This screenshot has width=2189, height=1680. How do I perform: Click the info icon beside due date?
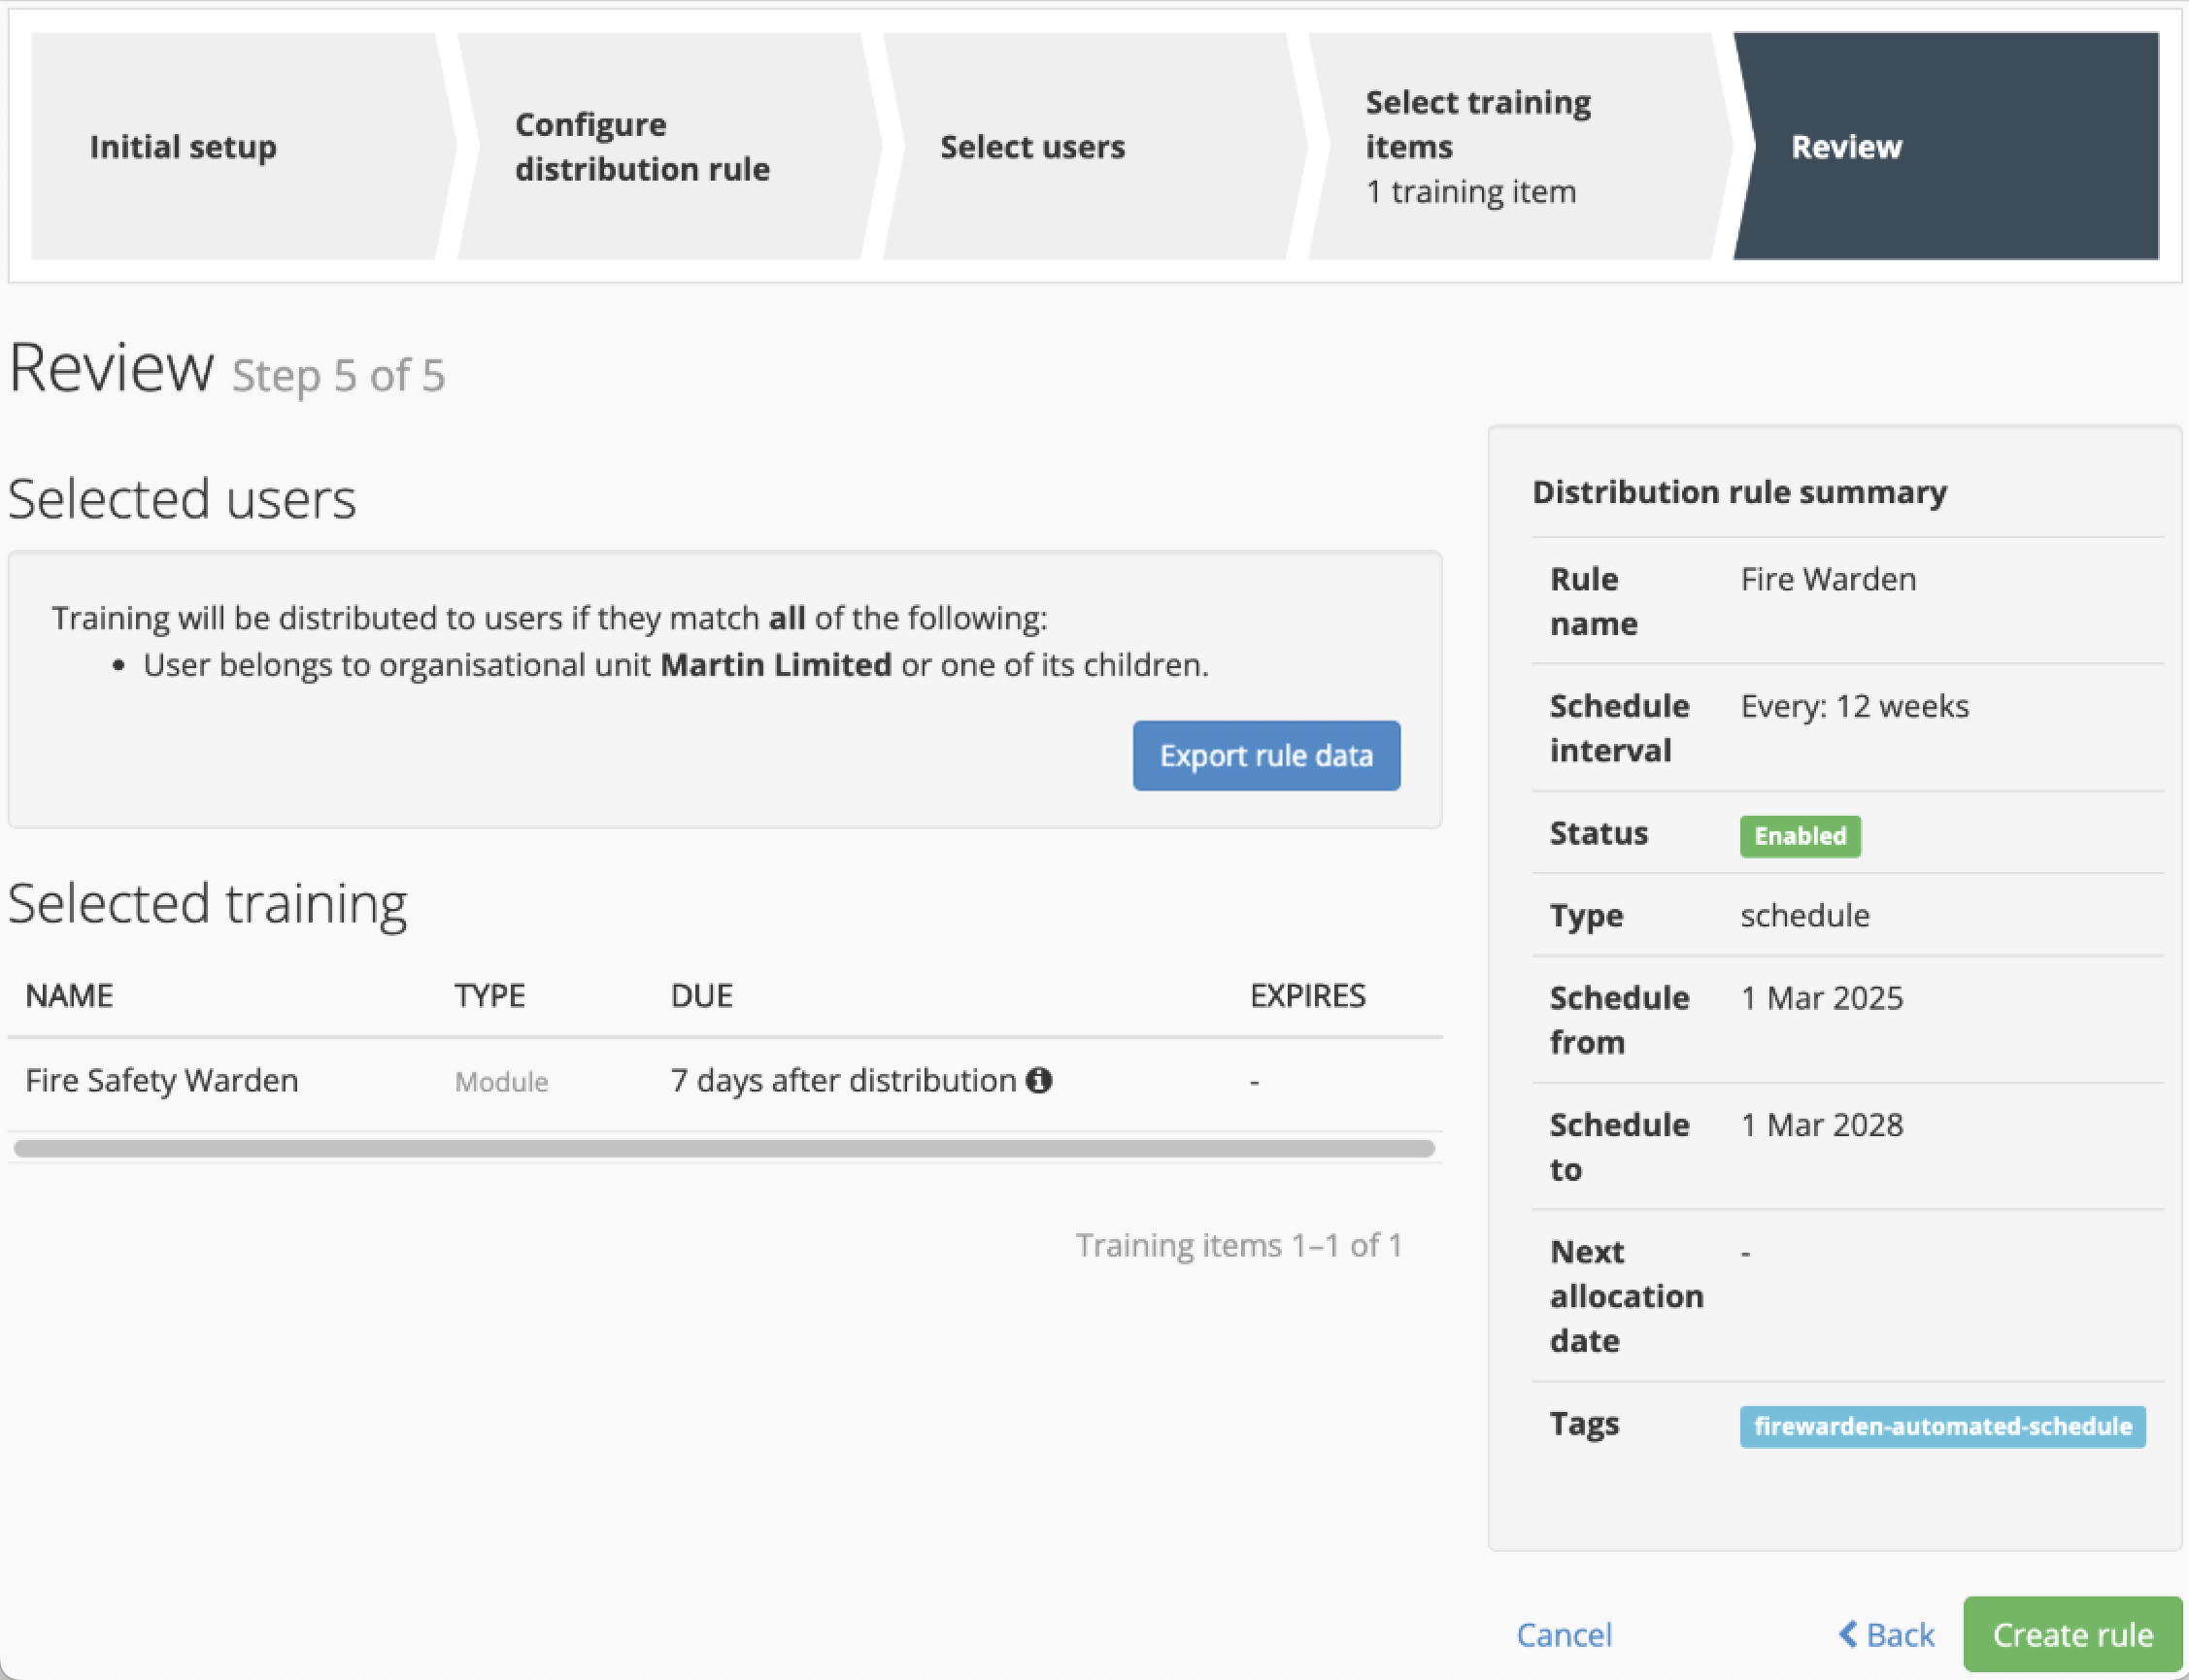click(1039, 1080)
